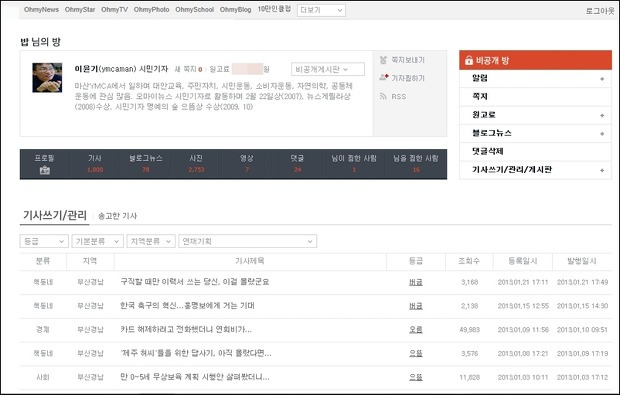Click 으뜸 grade link for 제주 허씨 row
The width and height of the screenshot is (620, 395).
coord(416,353)
